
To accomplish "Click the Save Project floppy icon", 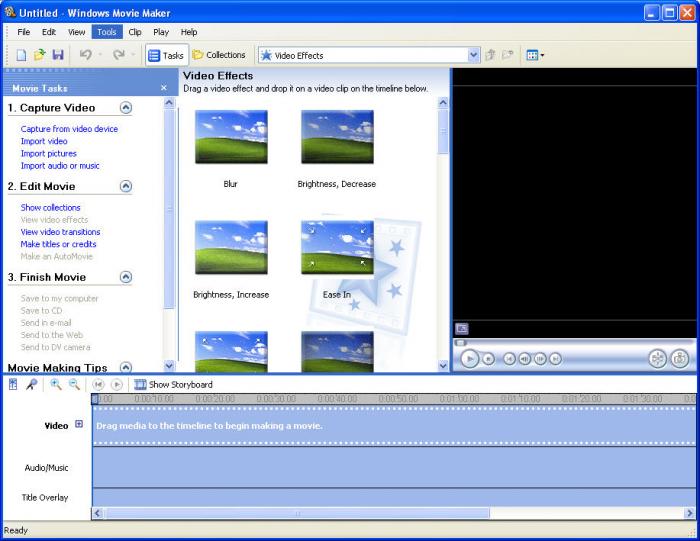I will pos(58,55).
